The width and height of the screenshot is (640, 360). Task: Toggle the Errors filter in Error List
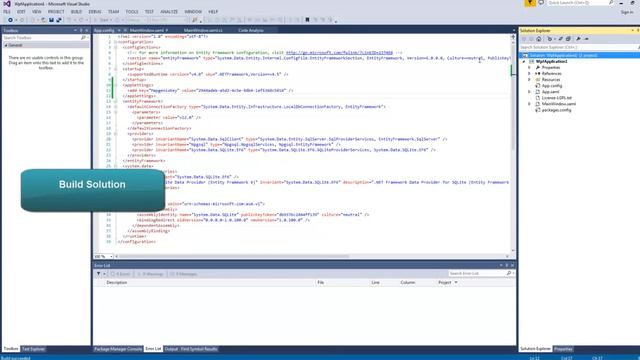pyautogui.click(x=120, y=274)
